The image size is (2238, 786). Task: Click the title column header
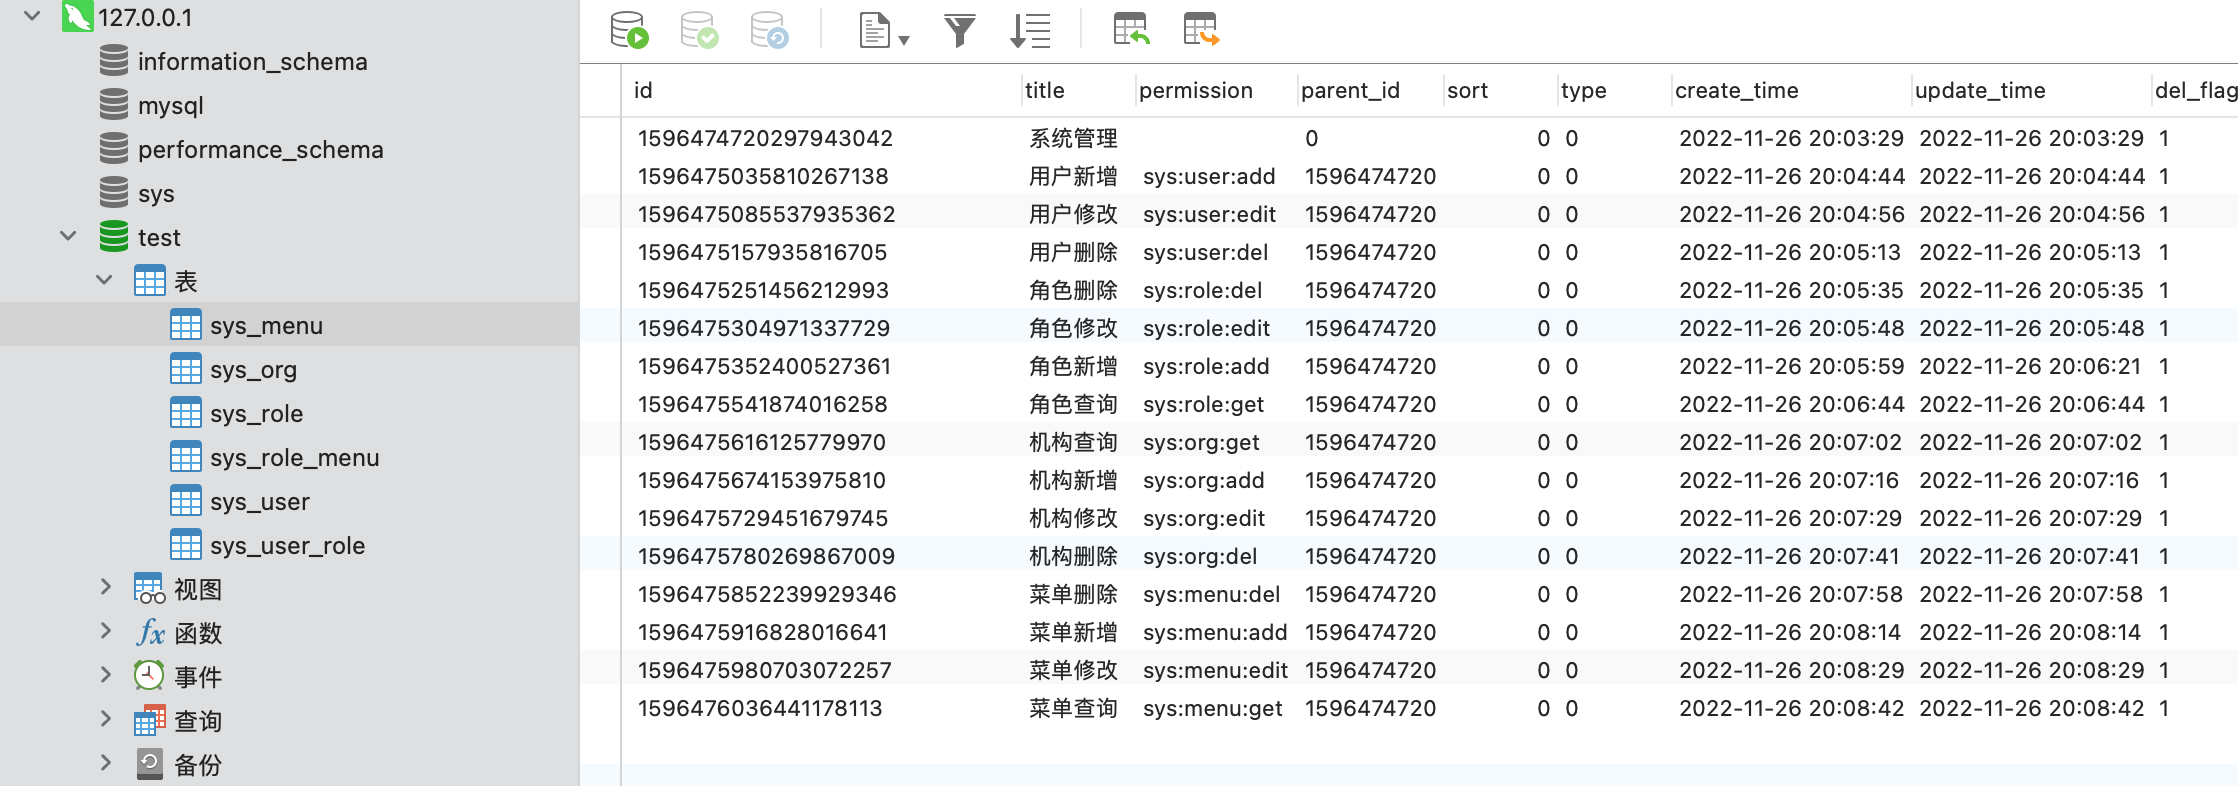click(1045, 90)
